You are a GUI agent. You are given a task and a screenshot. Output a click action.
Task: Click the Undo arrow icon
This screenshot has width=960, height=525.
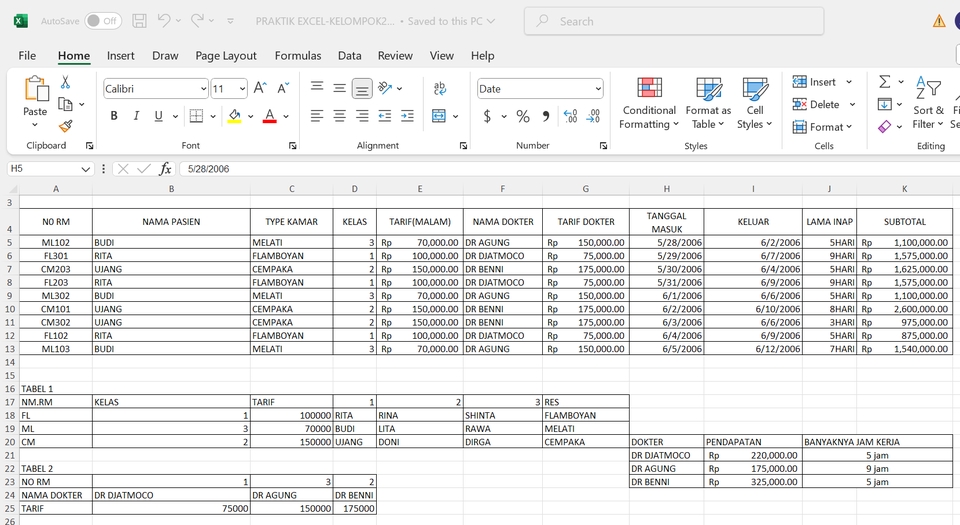(163, 20)
